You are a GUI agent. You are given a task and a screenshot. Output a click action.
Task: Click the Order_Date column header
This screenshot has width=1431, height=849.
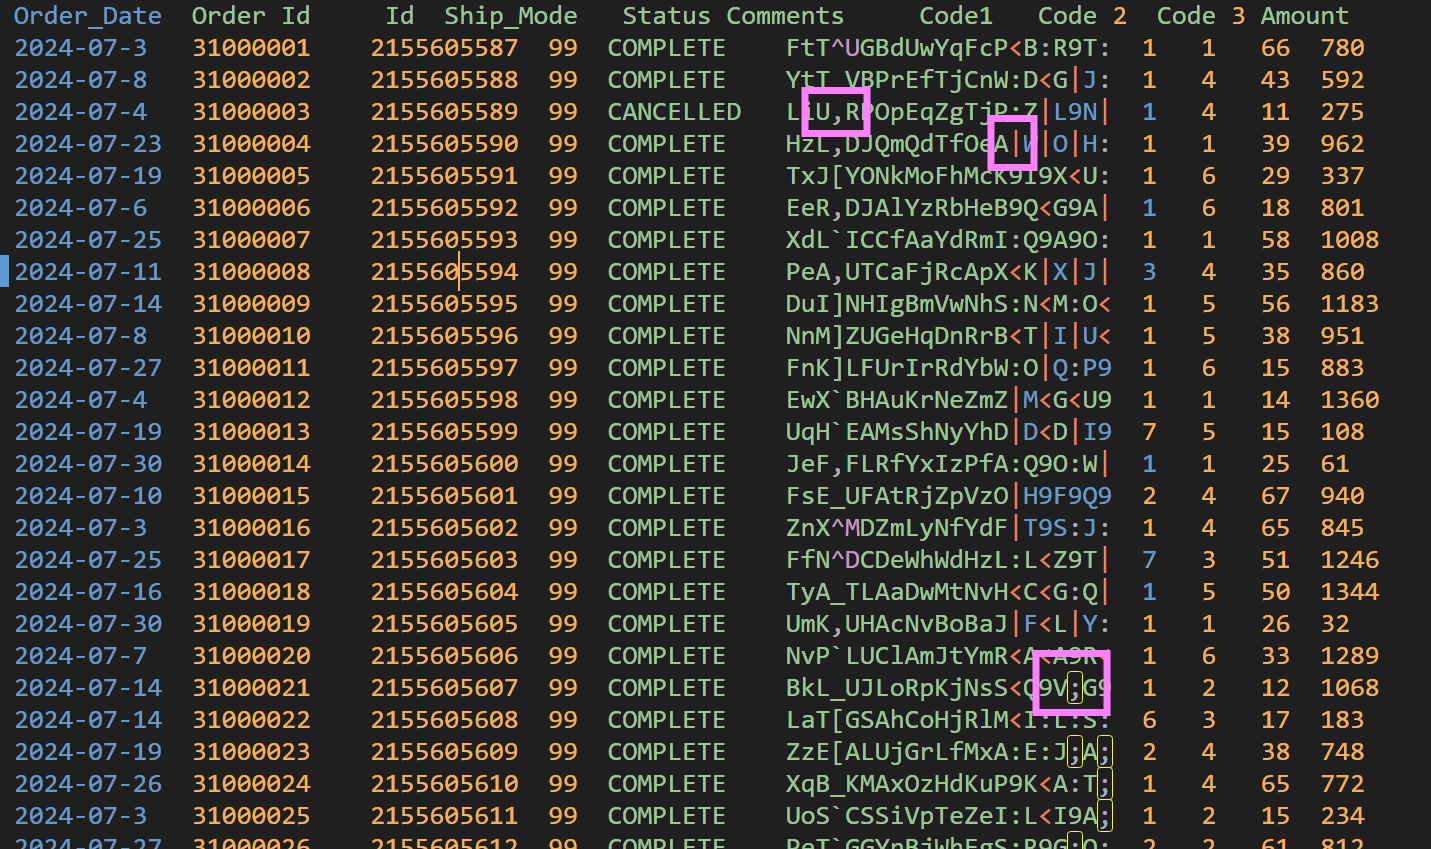(88, 15)
